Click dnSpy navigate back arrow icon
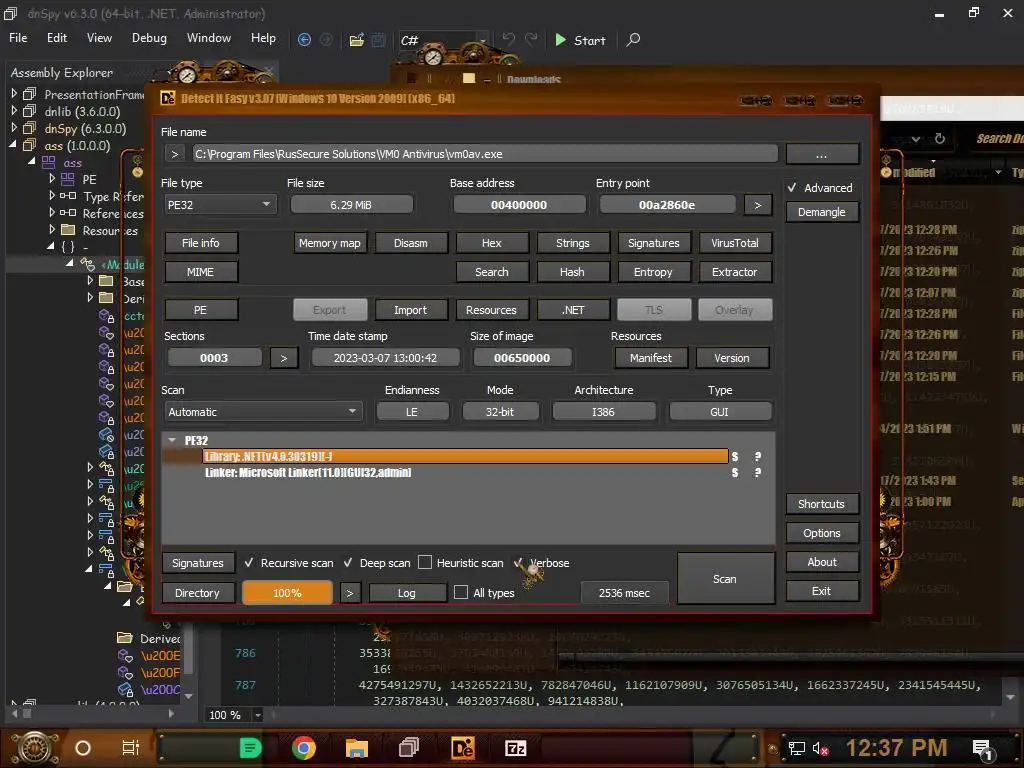Viewport: 1024px width, 768px height. 304,40
